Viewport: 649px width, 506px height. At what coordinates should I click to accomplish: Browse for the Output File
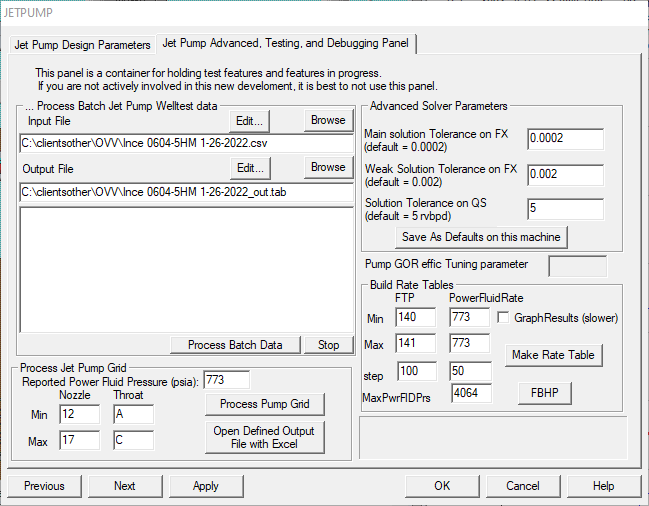[328, 167]
